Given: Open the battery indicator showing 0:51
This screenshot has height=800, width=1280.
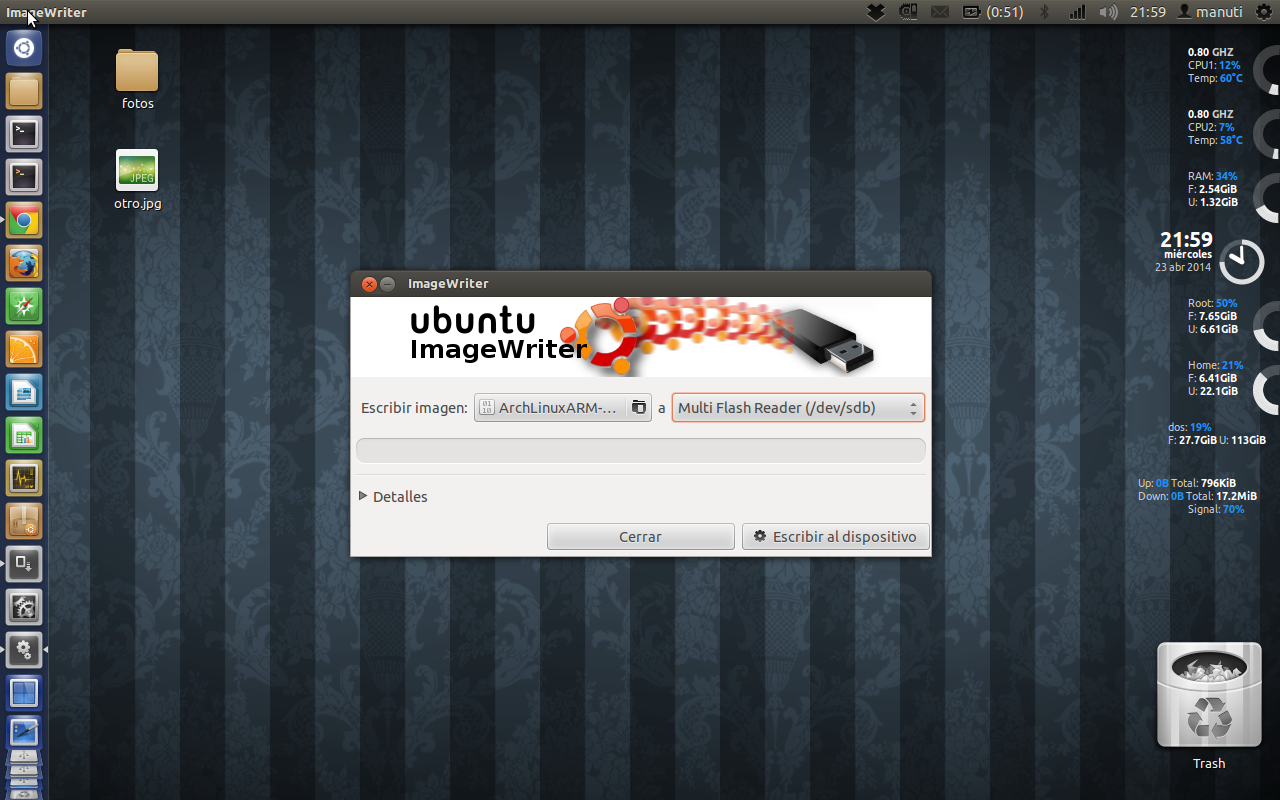Looking at the screenshot, I should click(993, 12).
